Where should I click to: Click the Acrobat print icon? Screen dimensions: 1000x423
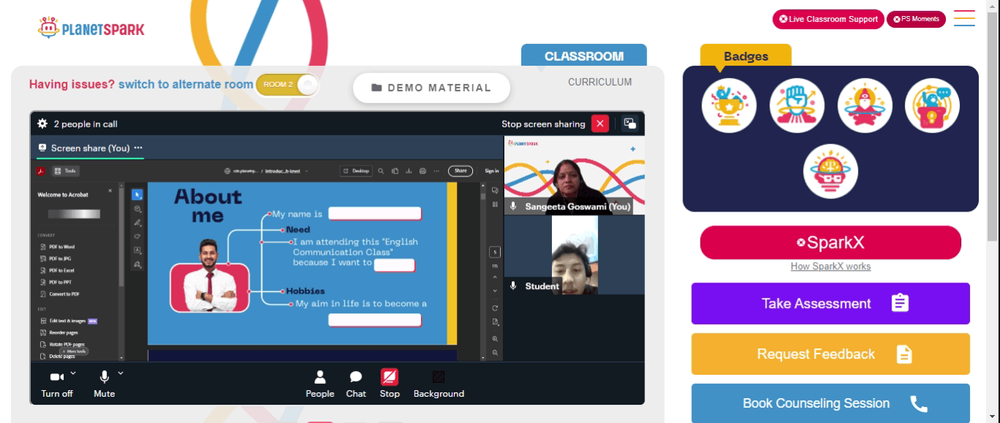422,171
